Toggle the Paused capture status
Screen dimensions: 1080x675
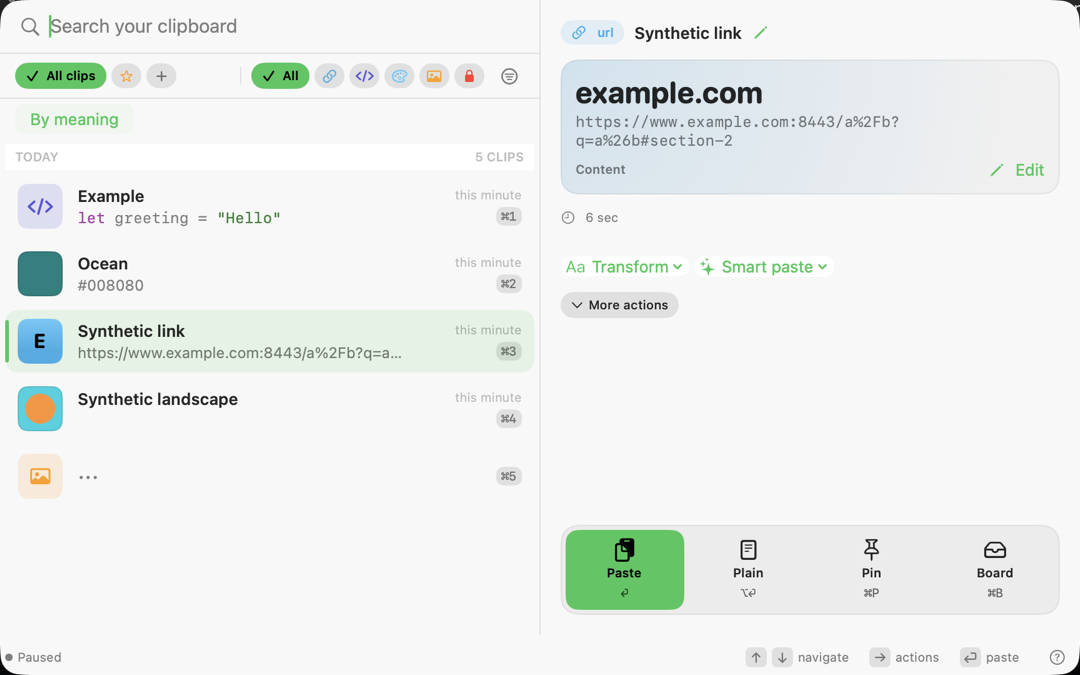34,657
